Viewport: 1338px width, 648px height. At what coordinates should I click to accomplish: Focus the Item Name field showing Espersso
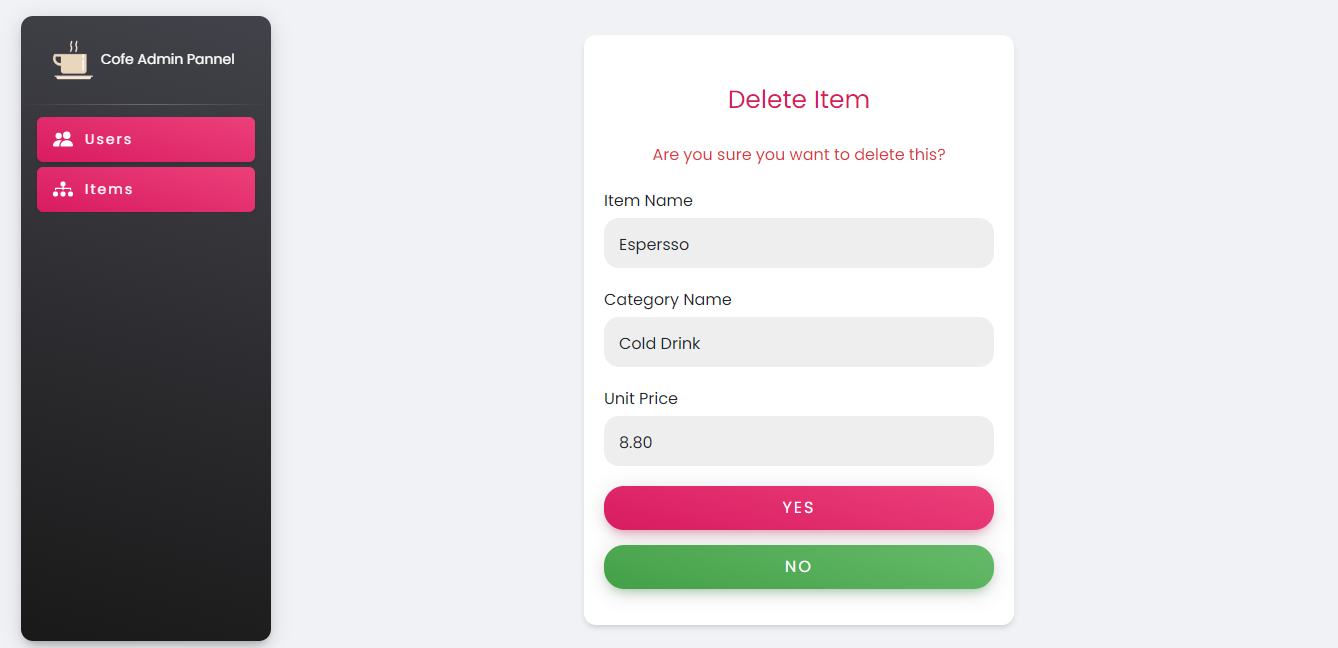(x=799, y=243)
